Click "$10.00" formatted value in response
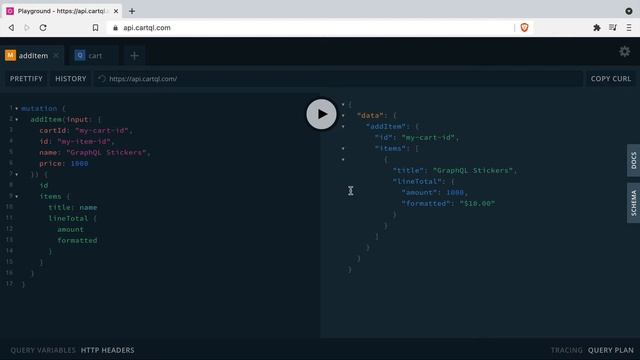Viewport: 640px width, 360px height. pos(477,203)
